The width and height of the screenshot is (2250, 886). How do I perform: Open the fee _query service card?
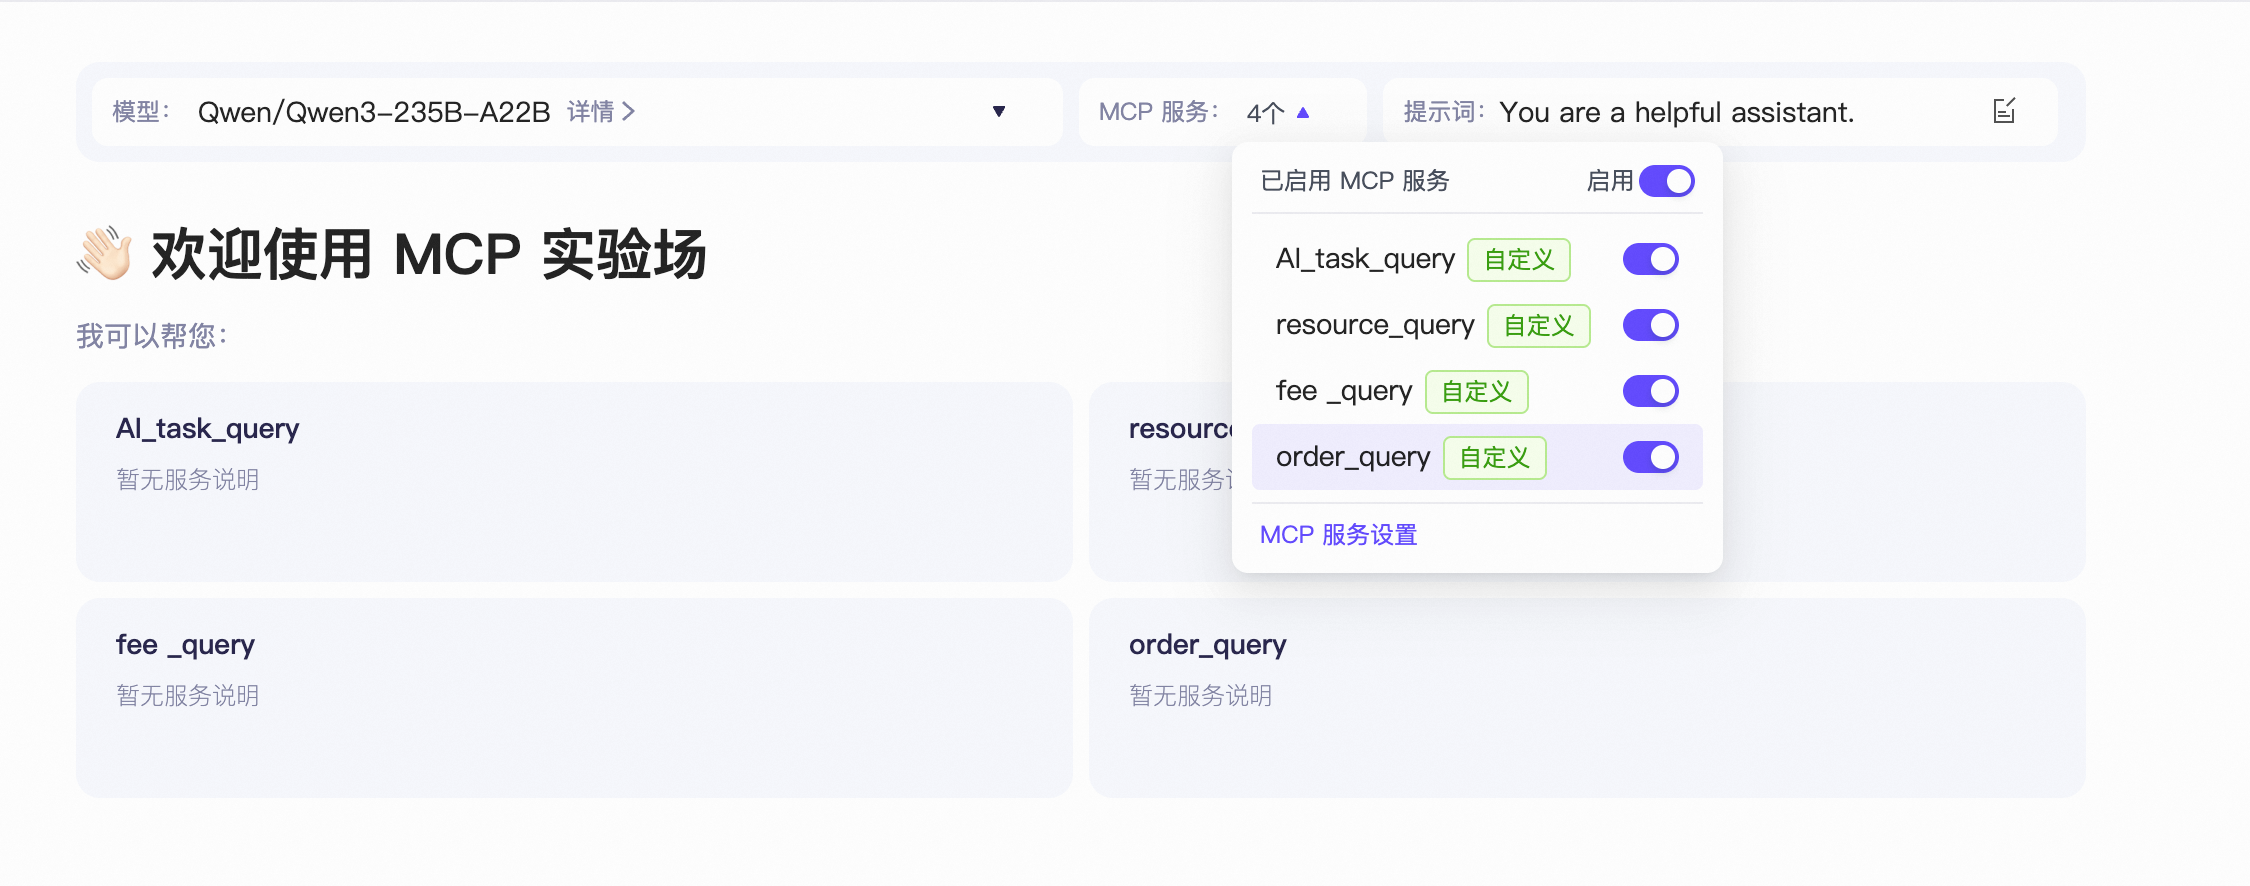coord(574,697)
